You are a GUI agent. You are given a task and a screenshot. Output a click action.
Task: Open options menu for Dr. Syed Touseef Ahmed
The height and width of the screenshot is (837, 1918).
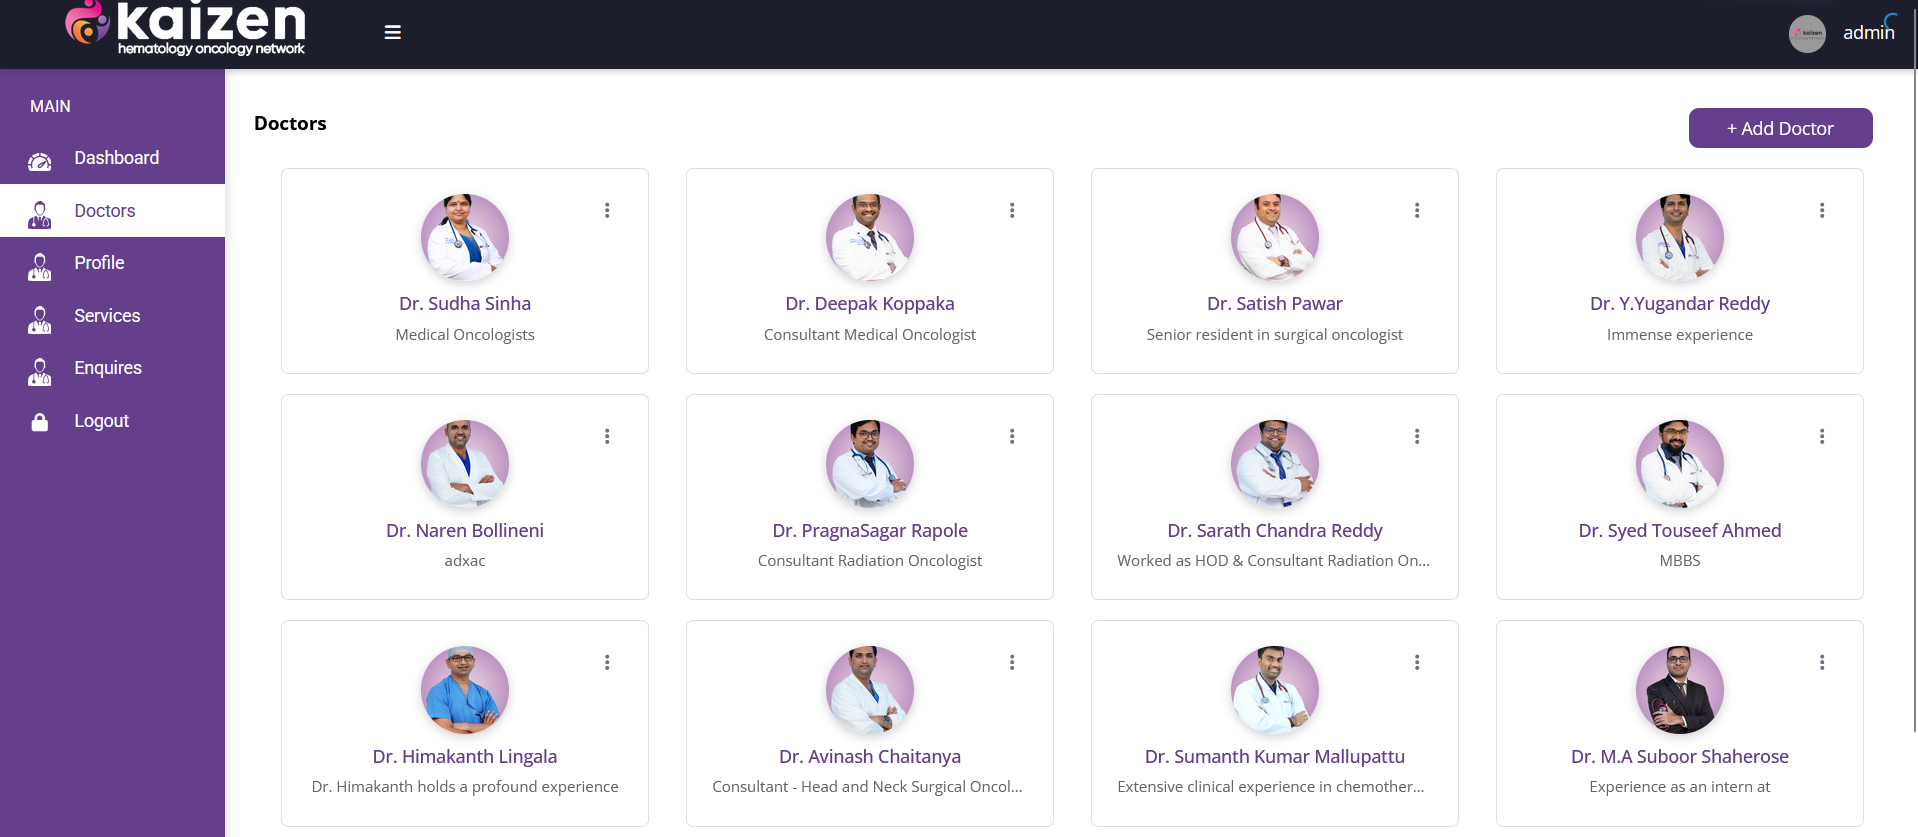coord(1822,436)
